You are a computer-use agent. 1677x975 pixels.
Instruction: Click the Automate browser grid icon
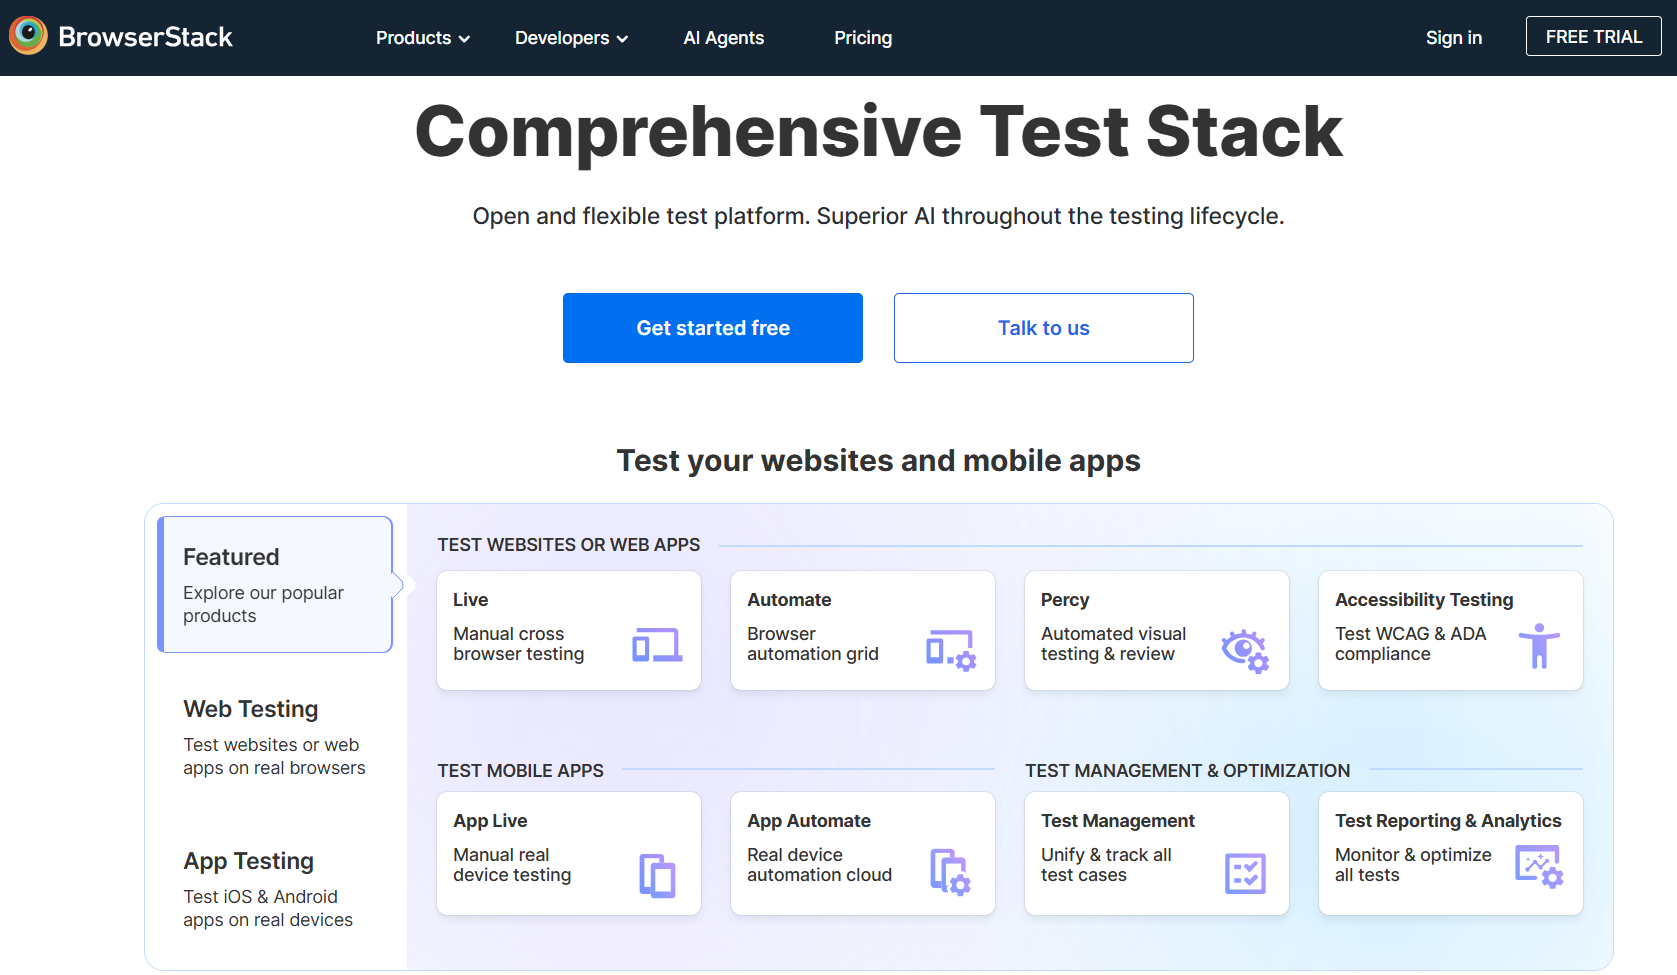950,650
